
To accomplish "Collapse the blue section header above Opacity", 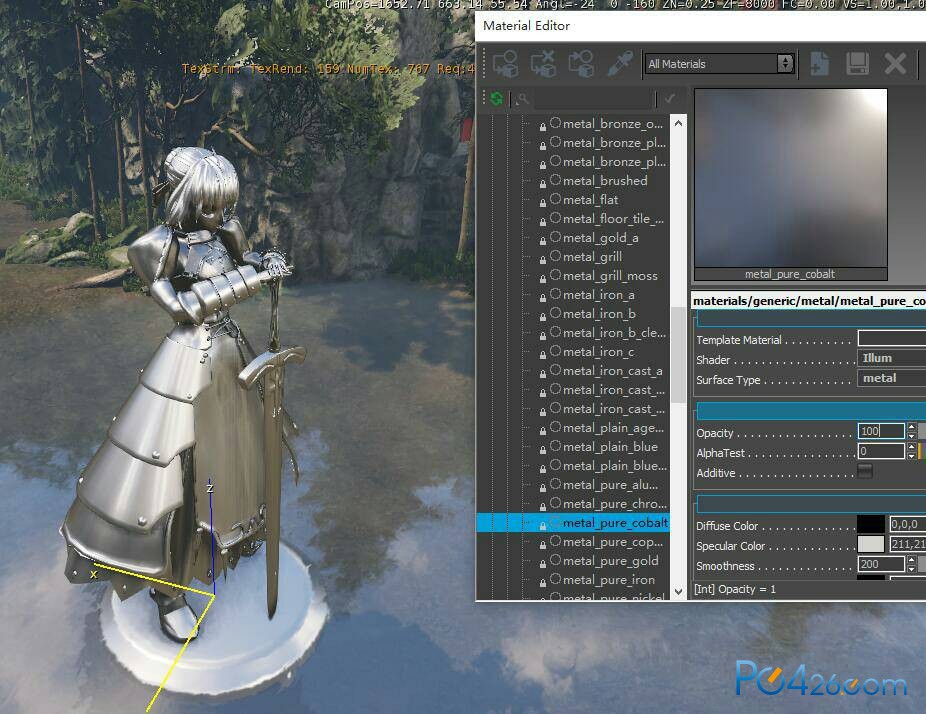I will tap(811, 411).
